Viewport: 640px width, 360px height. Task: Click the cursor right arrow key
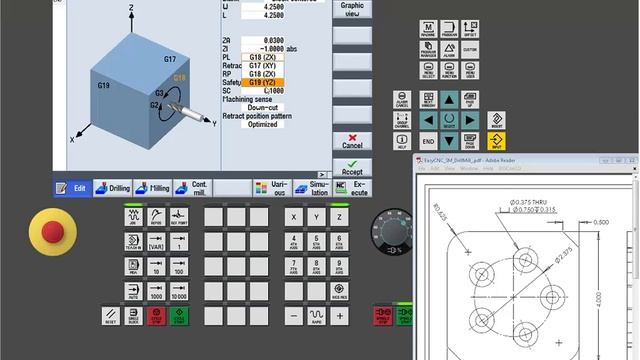pyautogui.click(x=470, y=120)
